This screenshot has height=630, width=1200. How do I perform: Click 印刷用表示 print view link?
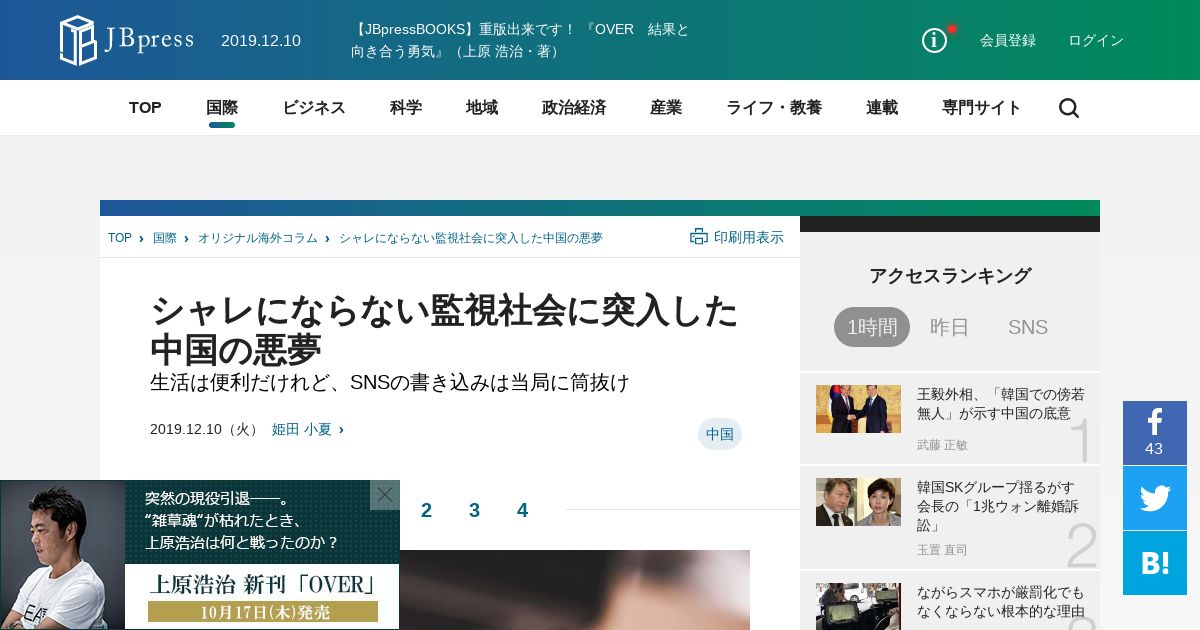pyautogui.click(x=749, y=237)
